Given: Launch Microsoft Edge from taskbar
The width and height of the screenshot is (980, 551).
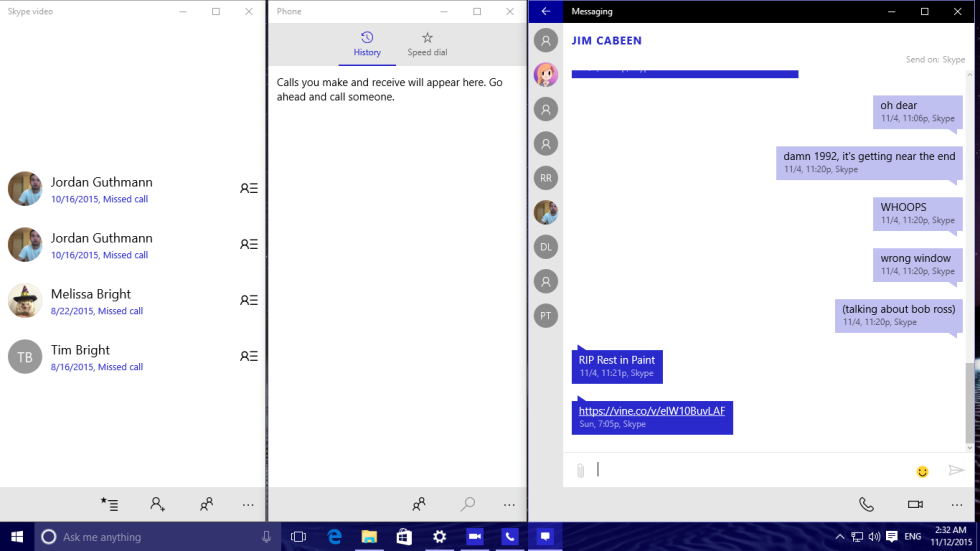Looking at the screenshot, I should click(334, 537).
